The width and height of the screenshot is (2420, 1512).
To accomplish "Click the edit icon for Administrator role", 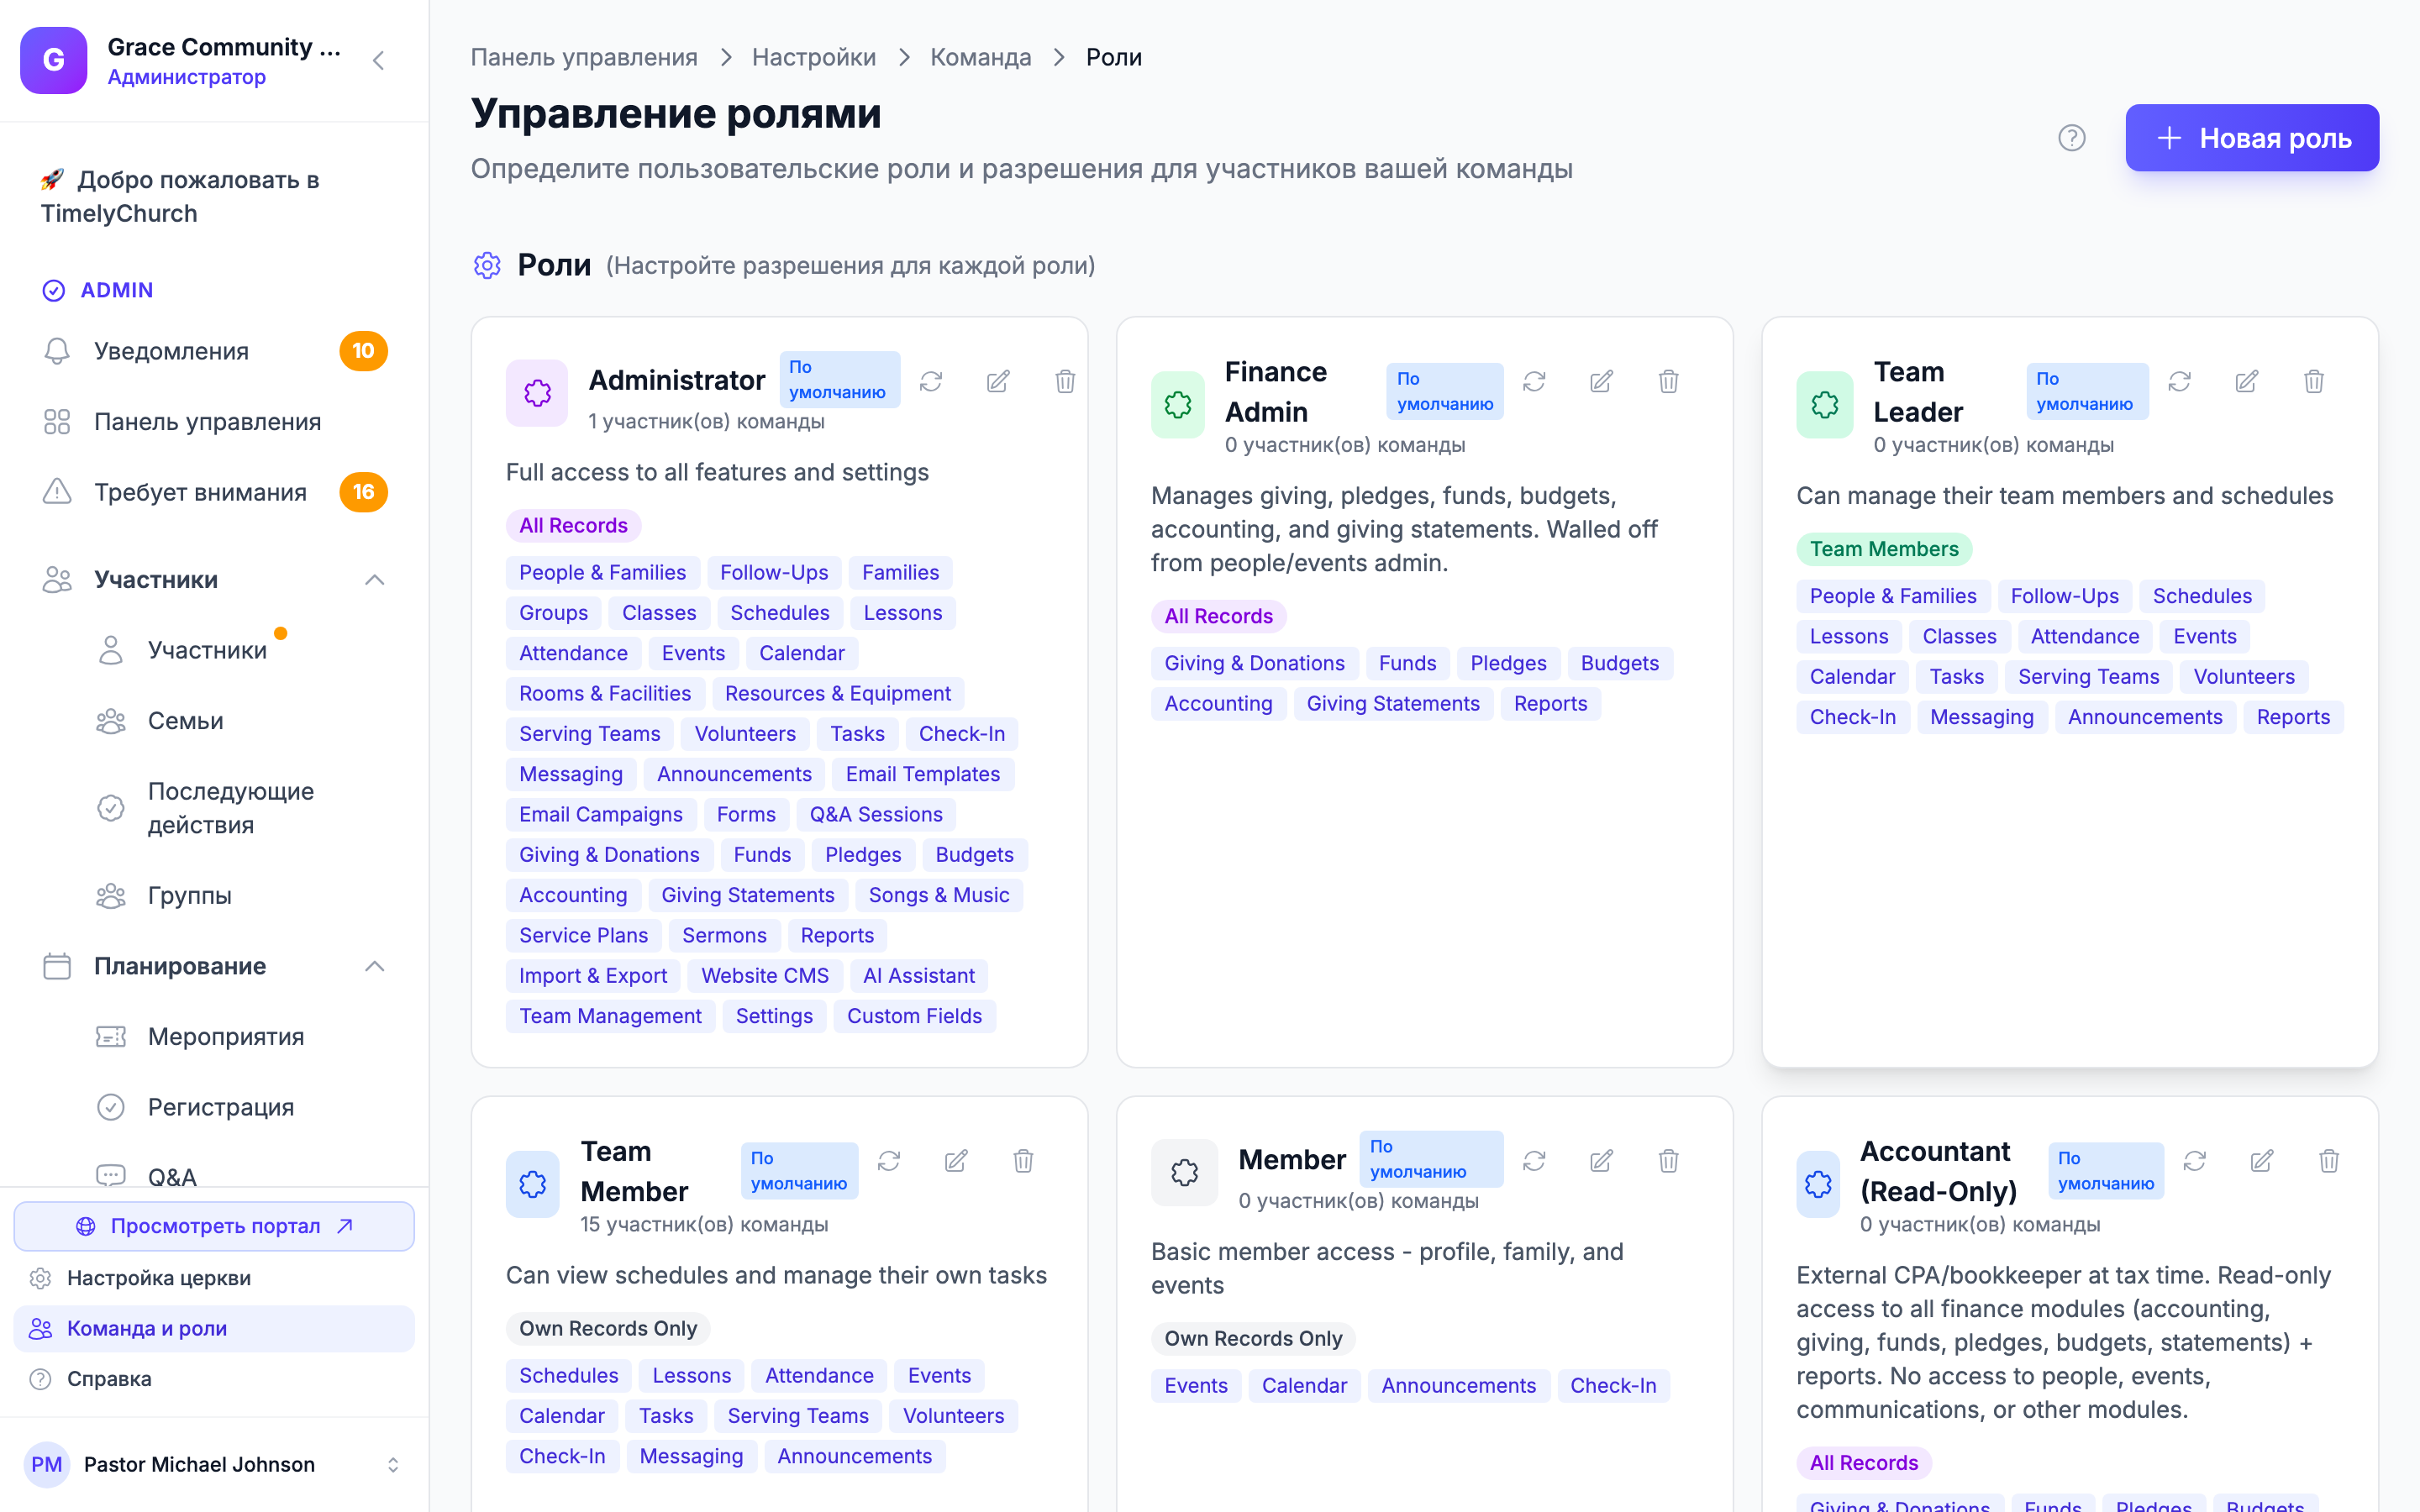I will [x=997, y=381].
